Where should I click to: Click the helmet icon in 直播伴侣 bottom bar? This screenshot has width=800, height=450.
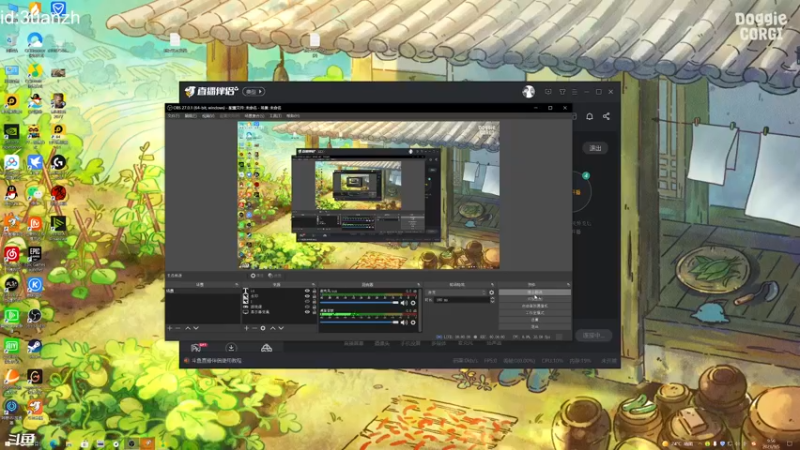point(266,348)
